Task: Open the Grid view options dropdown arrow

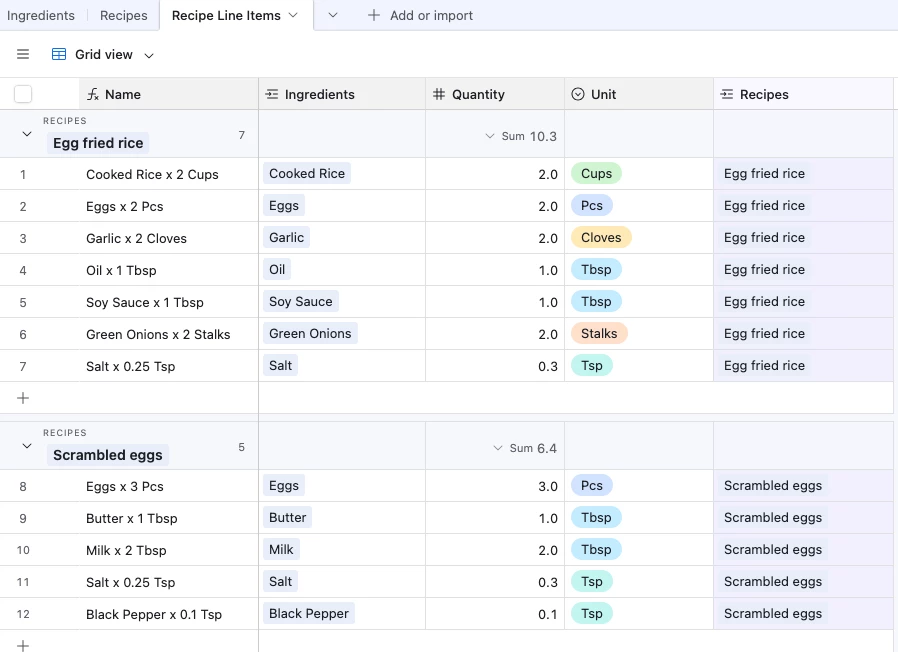Action: tap(149, 55)
